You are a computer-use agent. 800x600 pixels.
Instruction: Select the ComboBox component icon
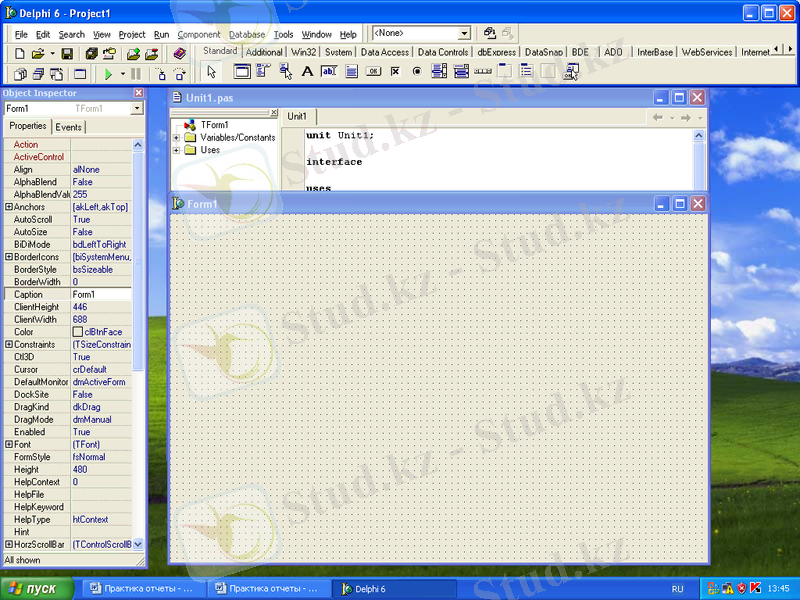(x=461, y=71)
